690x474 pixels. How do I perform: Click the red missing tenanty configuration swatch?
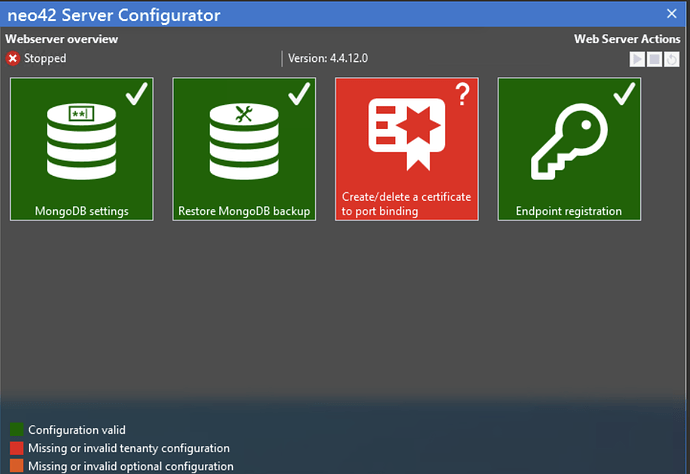pyautogui.click(x=16, y=448)
